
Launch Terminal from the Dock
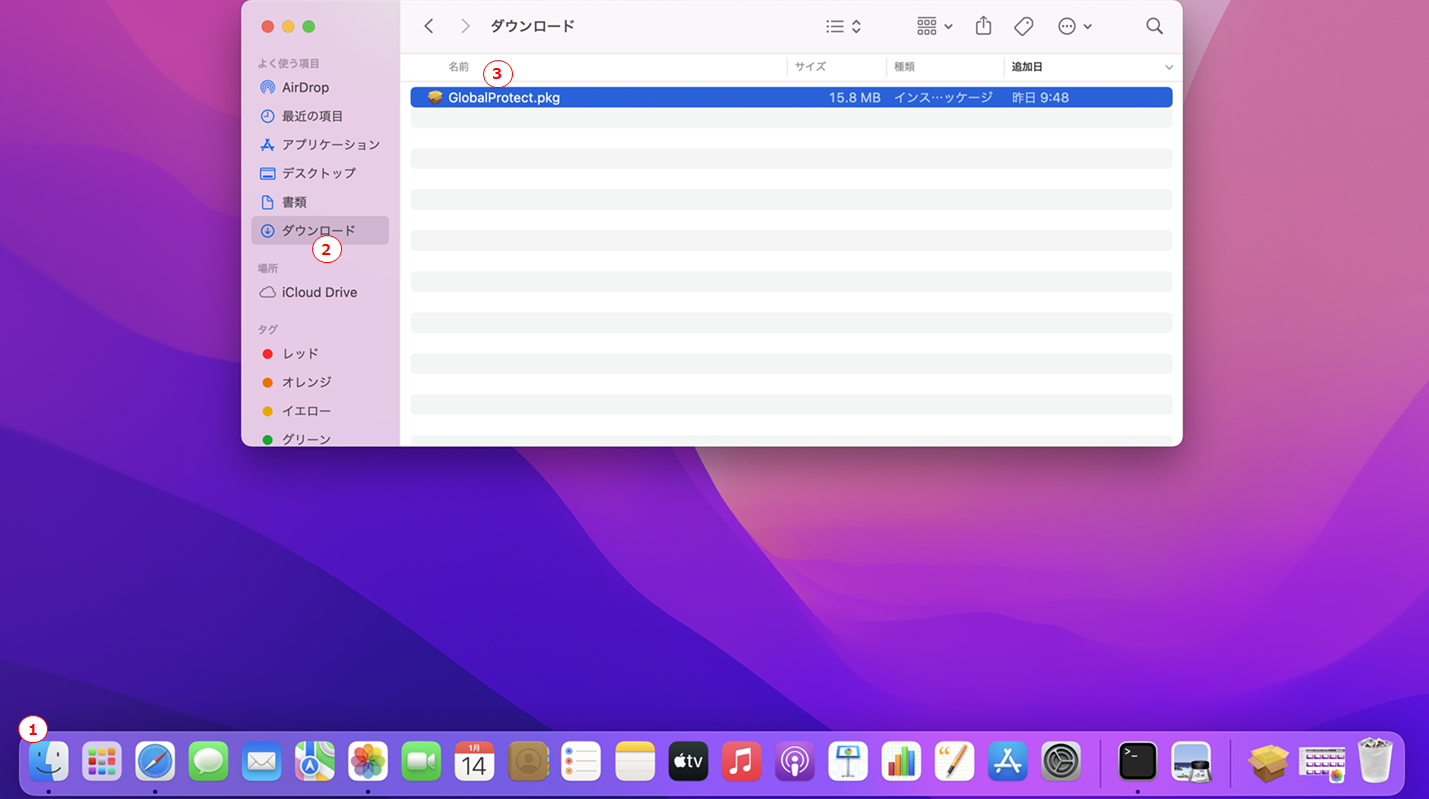tap(1137, 762)
